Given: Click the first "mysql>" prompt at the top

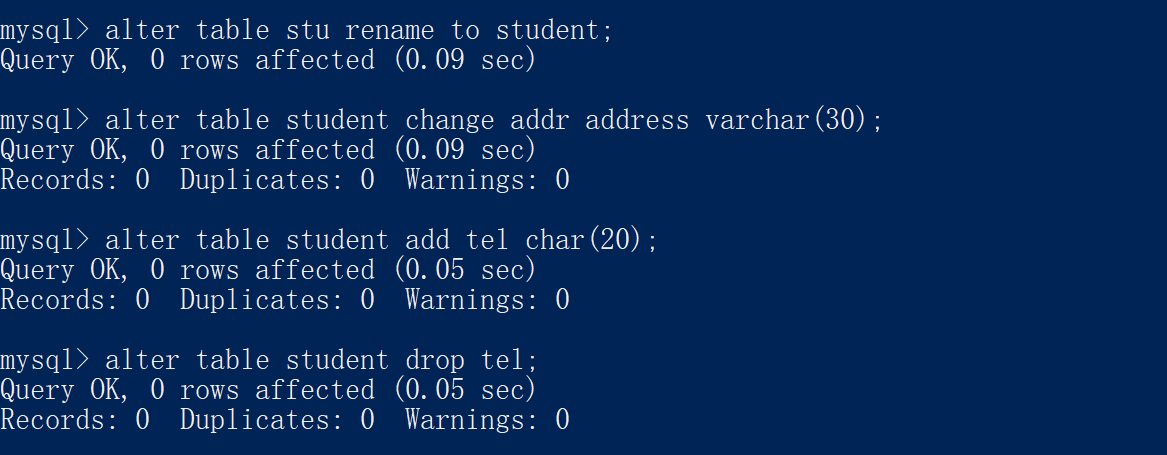Looking at the screenshot, I should (x=45, y=31).
